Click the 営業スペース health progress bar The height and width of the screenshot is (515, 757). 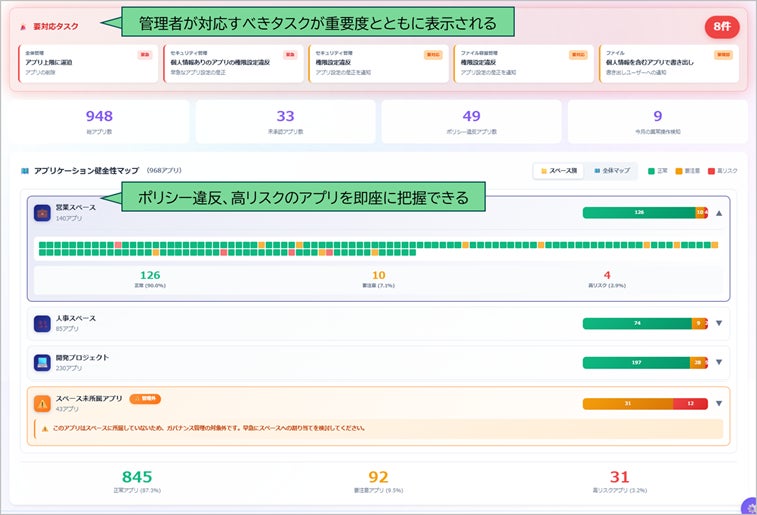point(645,212)
